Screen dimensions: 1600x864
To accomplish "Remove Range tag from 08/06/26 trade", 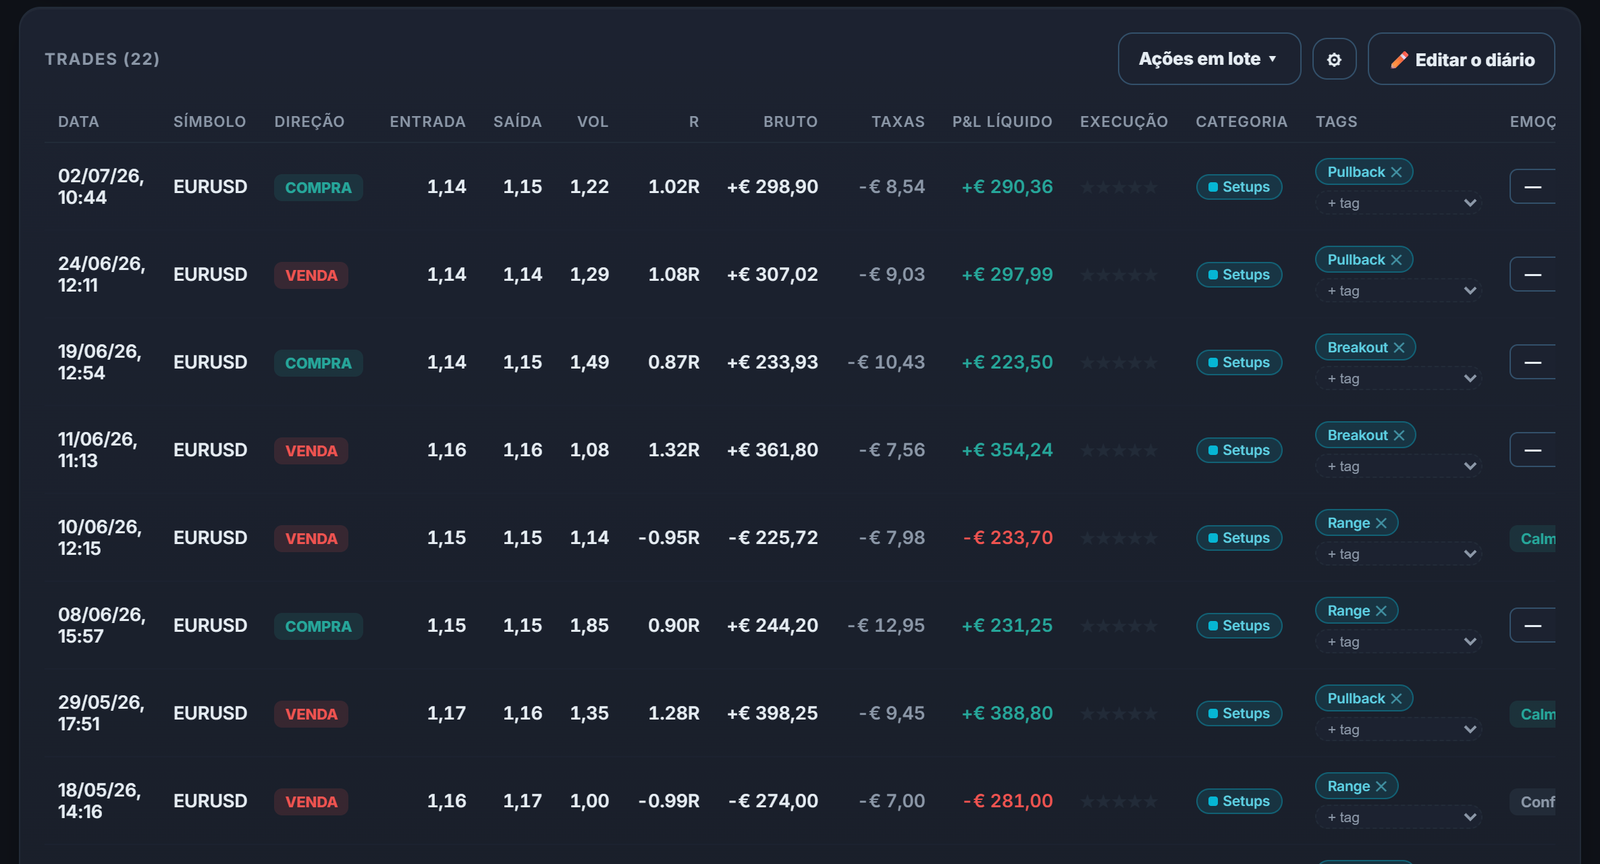I will coord(1381,611).
